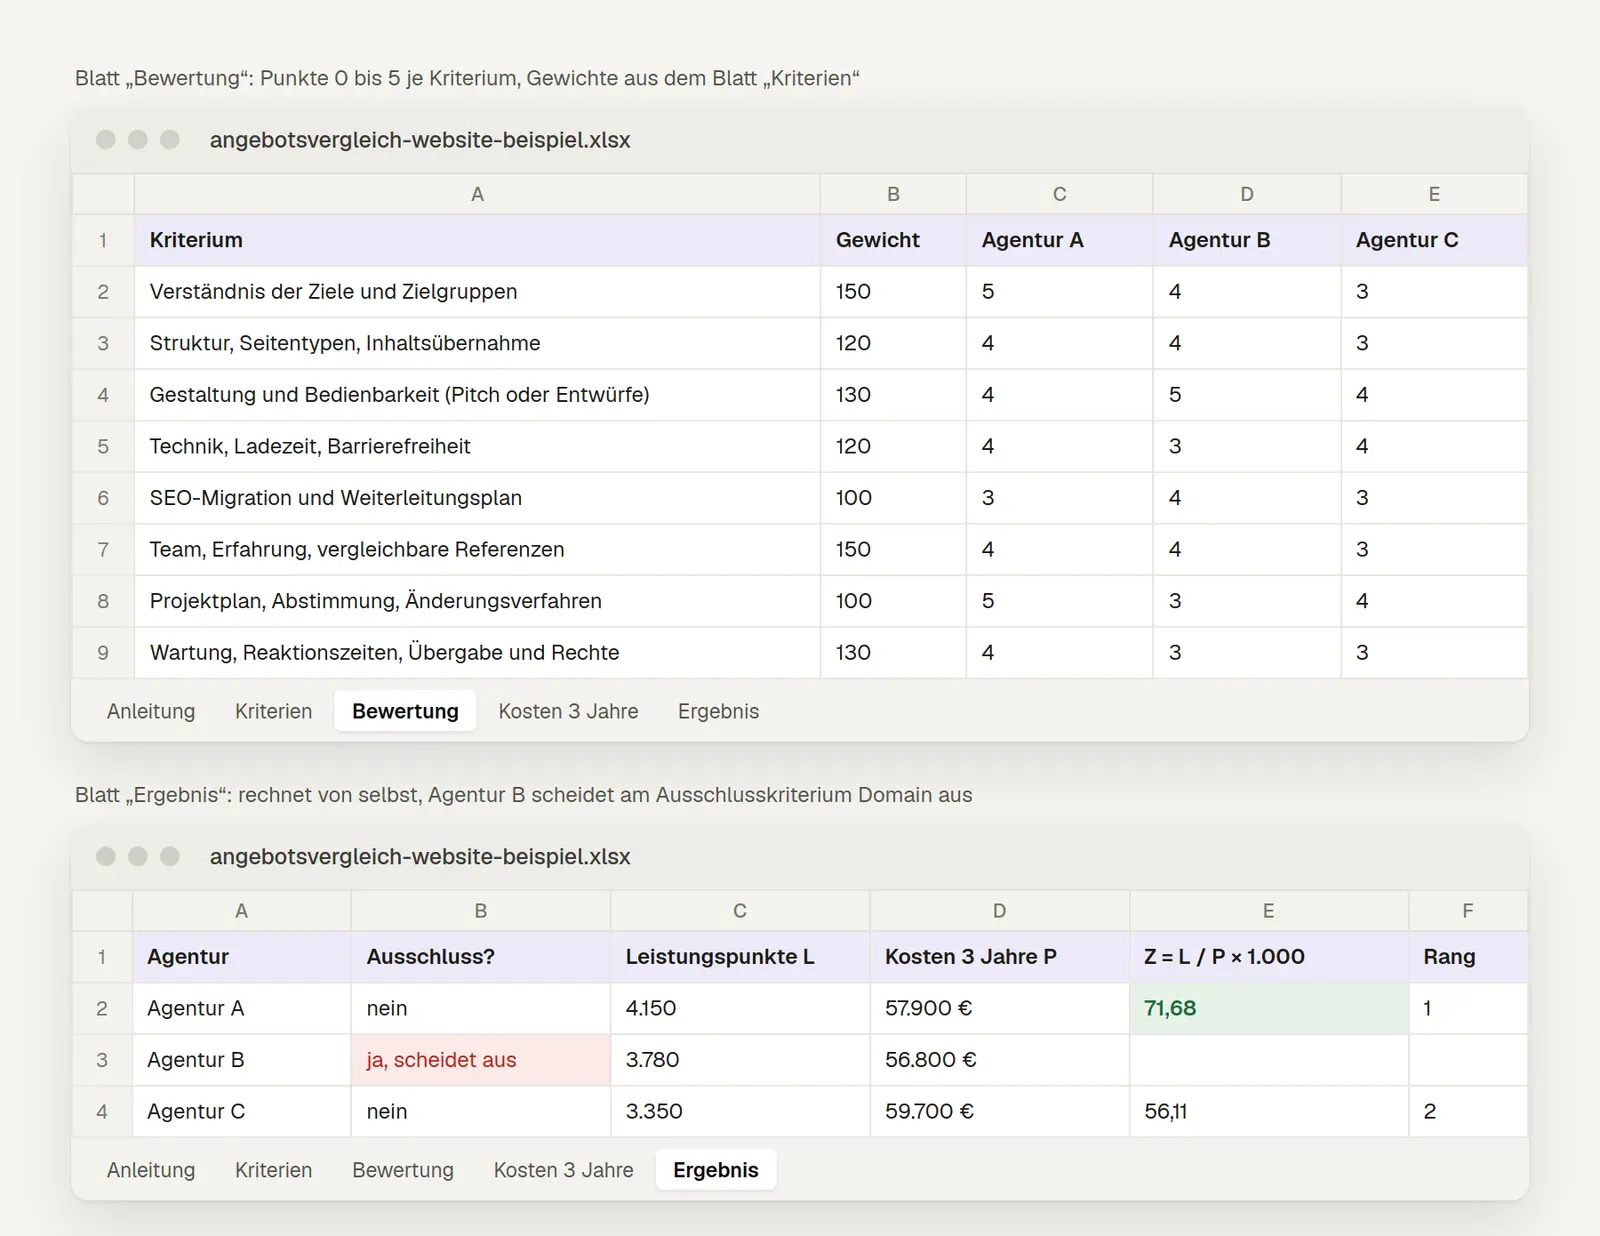Select active Ergebnis tab in lower window
This screenshot has width=1600, height=1236.
[716, 1170]
